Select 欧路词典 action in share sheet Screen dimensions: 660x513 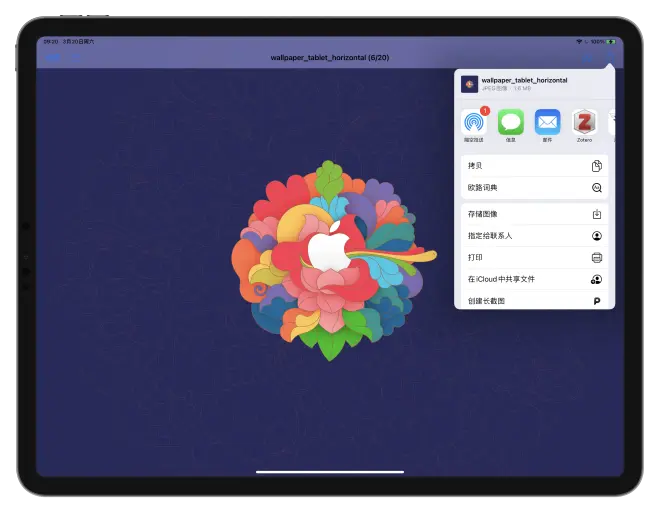click(x=534, y=188)
